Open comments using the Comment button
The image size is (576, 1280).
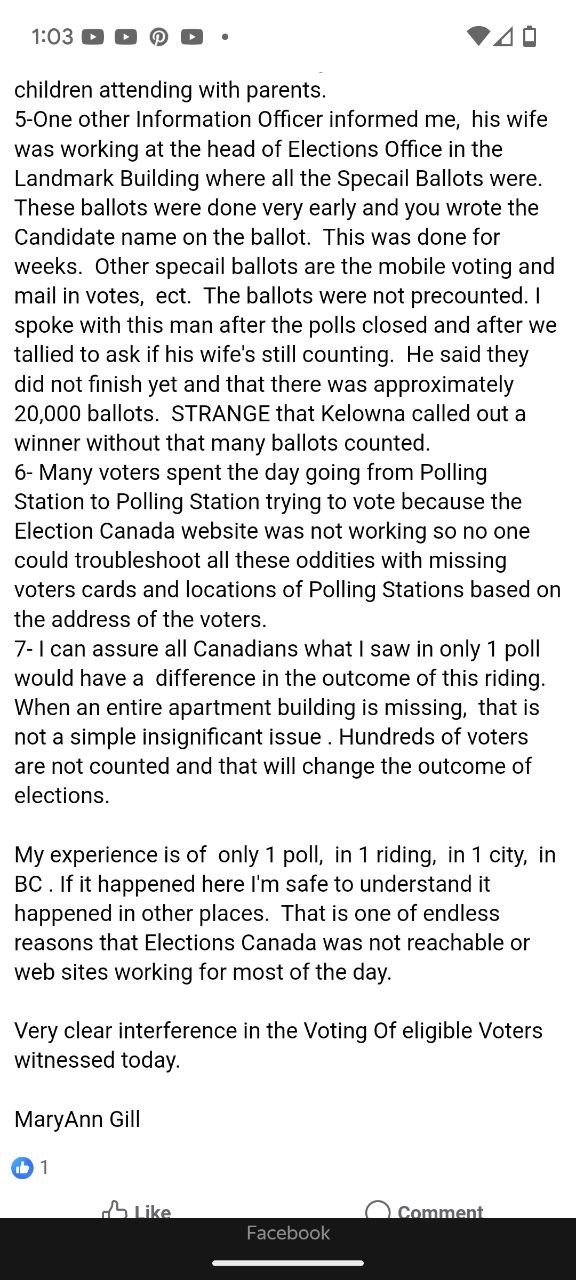click(x=424, y=1211)
